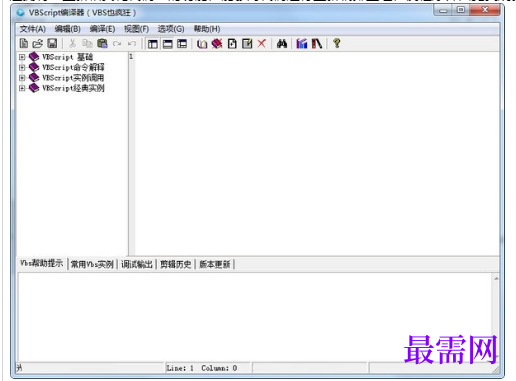Click the Paste clipboard icon
This screenshot has height=381, width=516.
click(x=102, y=44)
